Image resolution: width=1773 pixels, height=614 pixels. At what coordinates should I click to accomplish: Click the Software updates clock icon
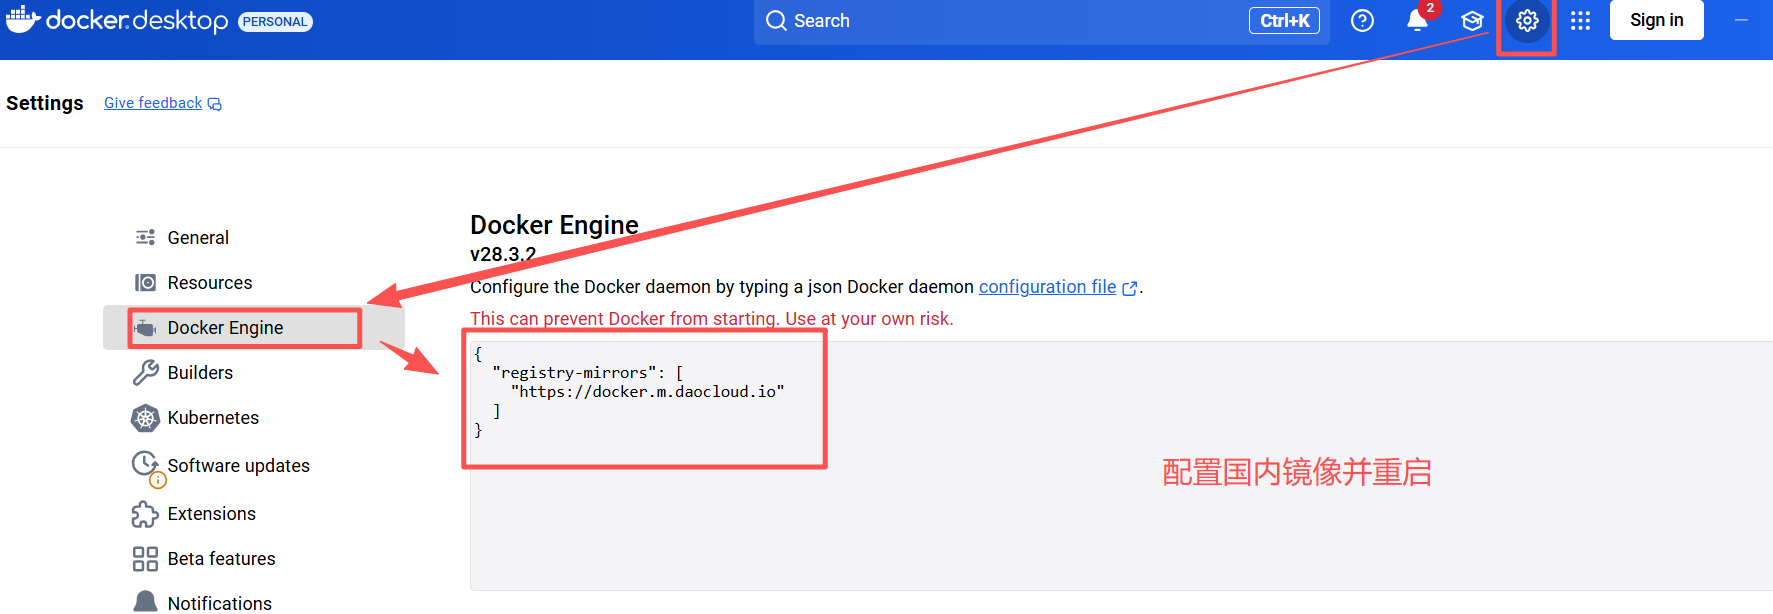pyautogui.click(x=145, y=463)
